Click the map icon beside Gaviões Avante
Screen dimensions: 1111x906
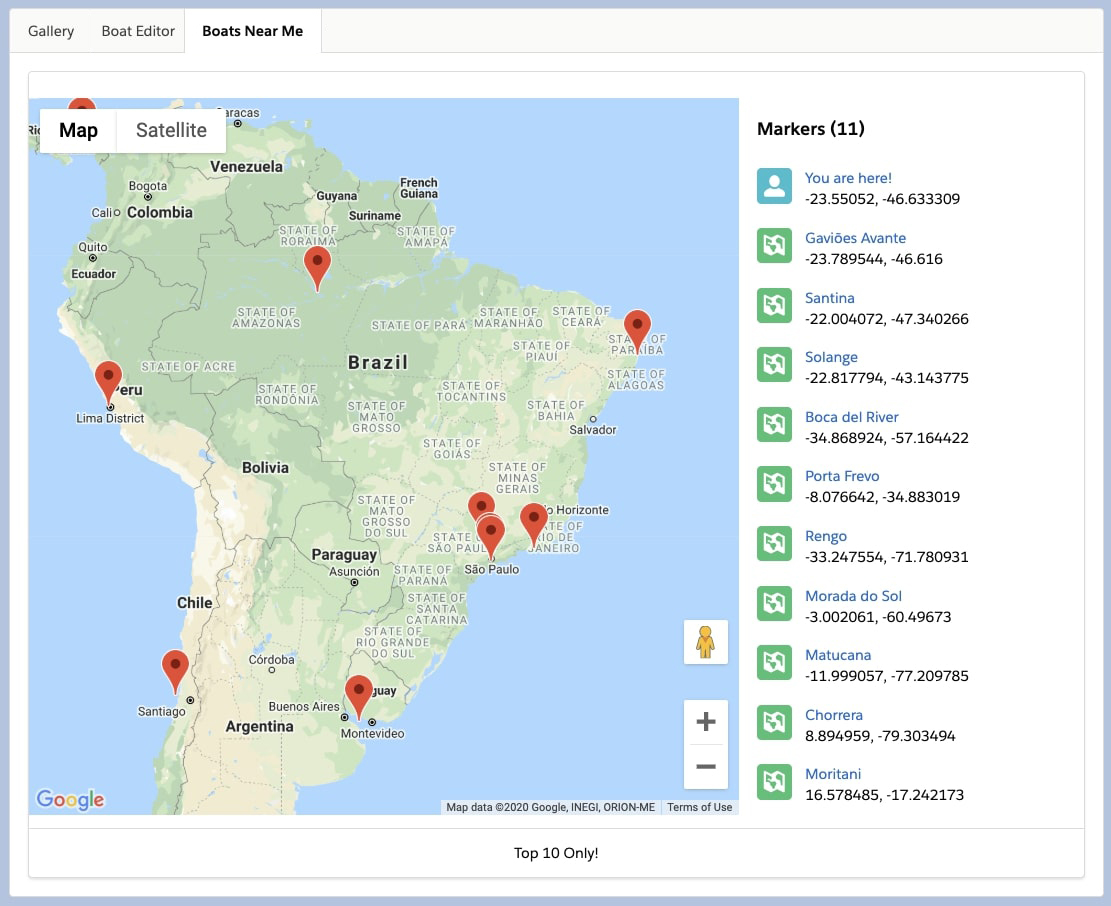tap(774, 246)
